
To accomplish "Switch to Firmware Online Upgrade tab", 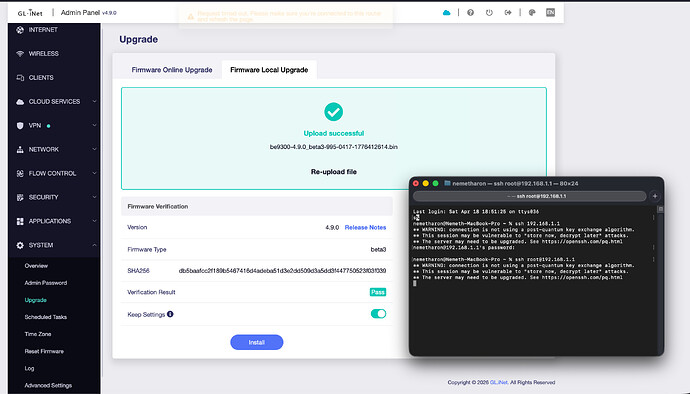I will point(172,70).
